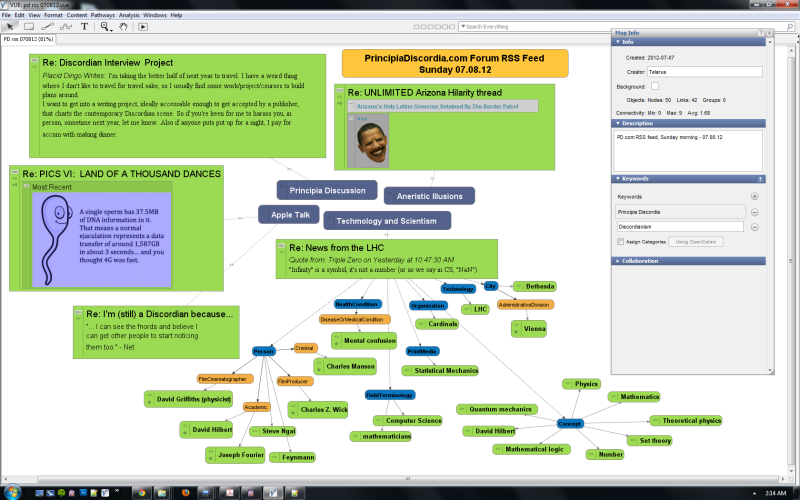Screen dimensions: 800x500
Task: Click the Discordianism keyword field
Action: pos(680,227)
